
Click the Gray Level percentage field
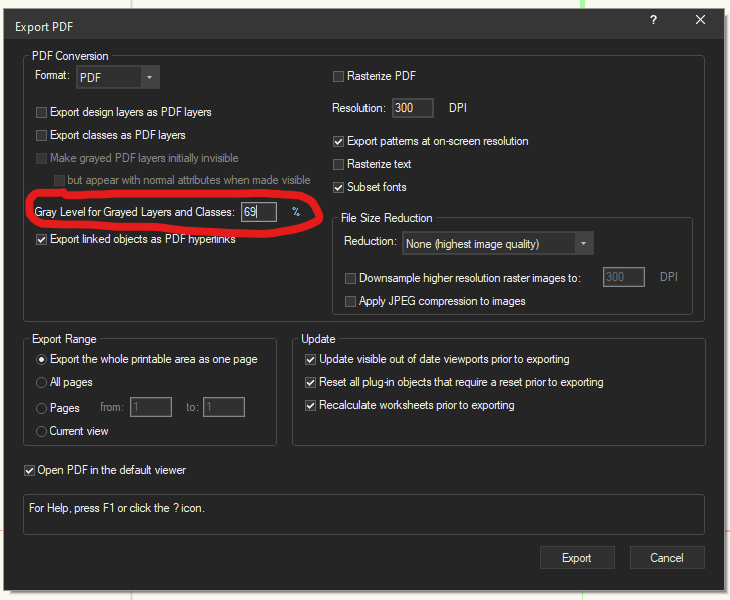(258, 212)
